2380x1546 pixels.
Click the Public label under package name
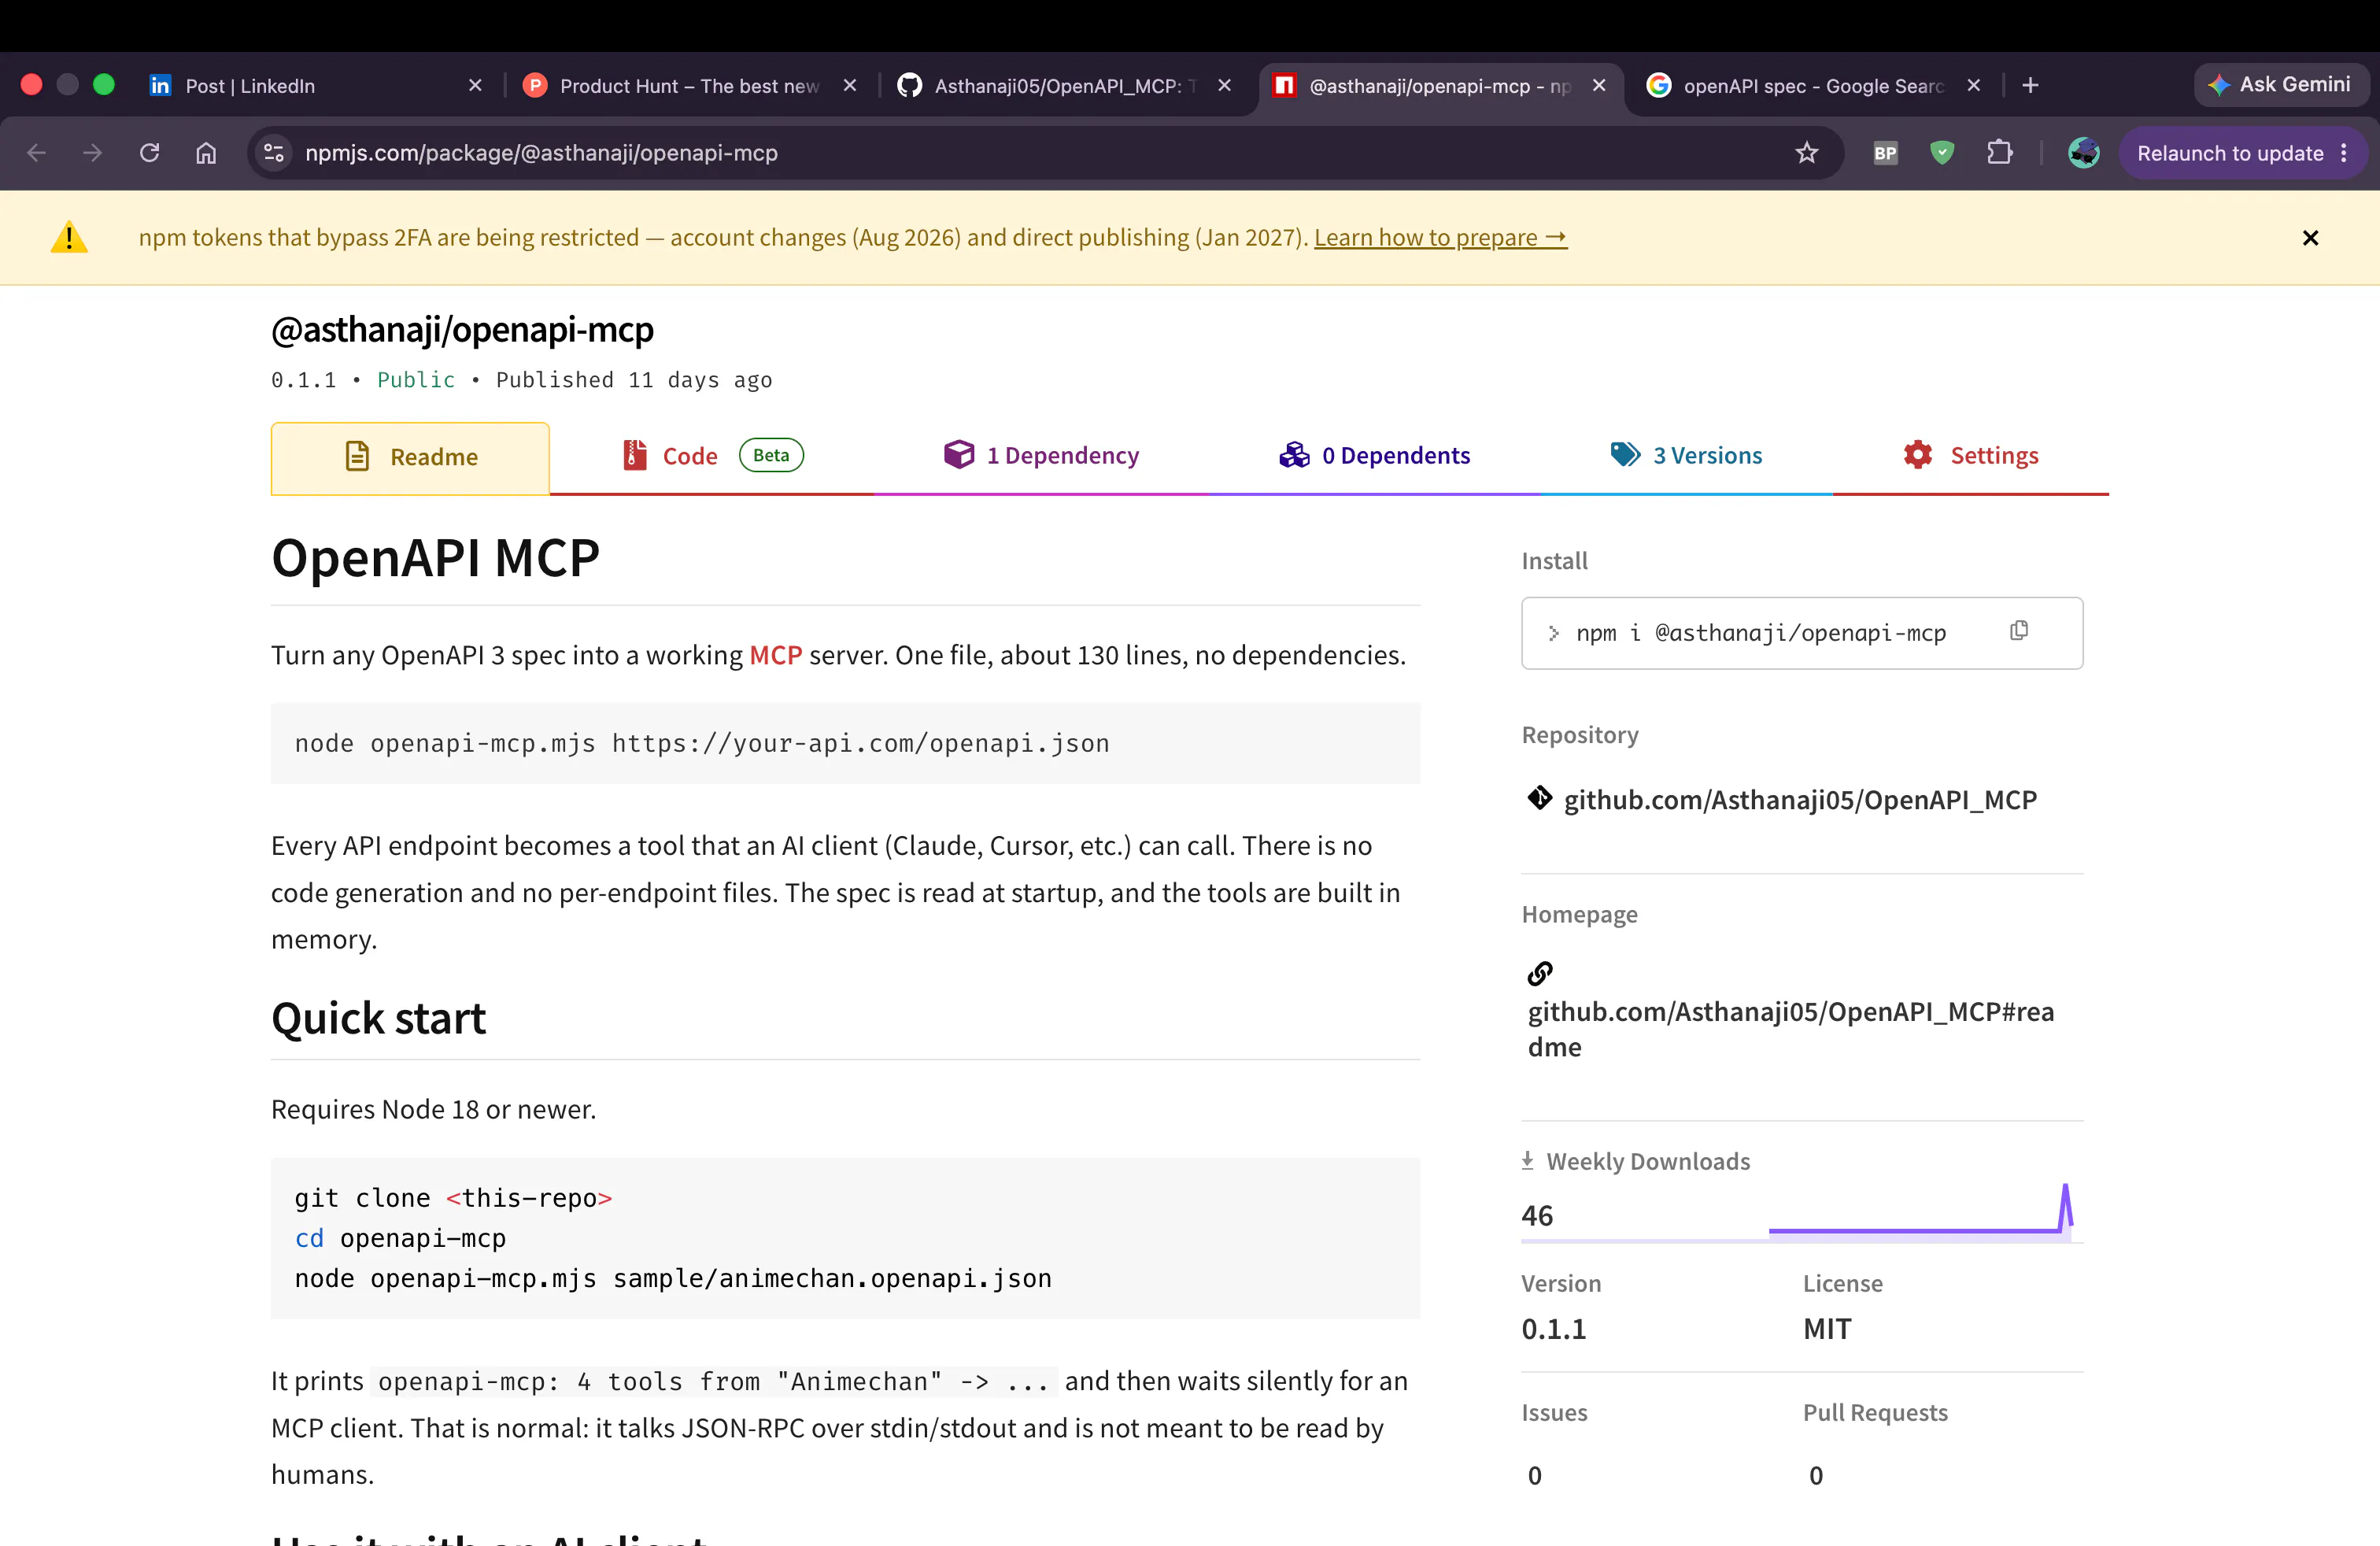(416, 380)
